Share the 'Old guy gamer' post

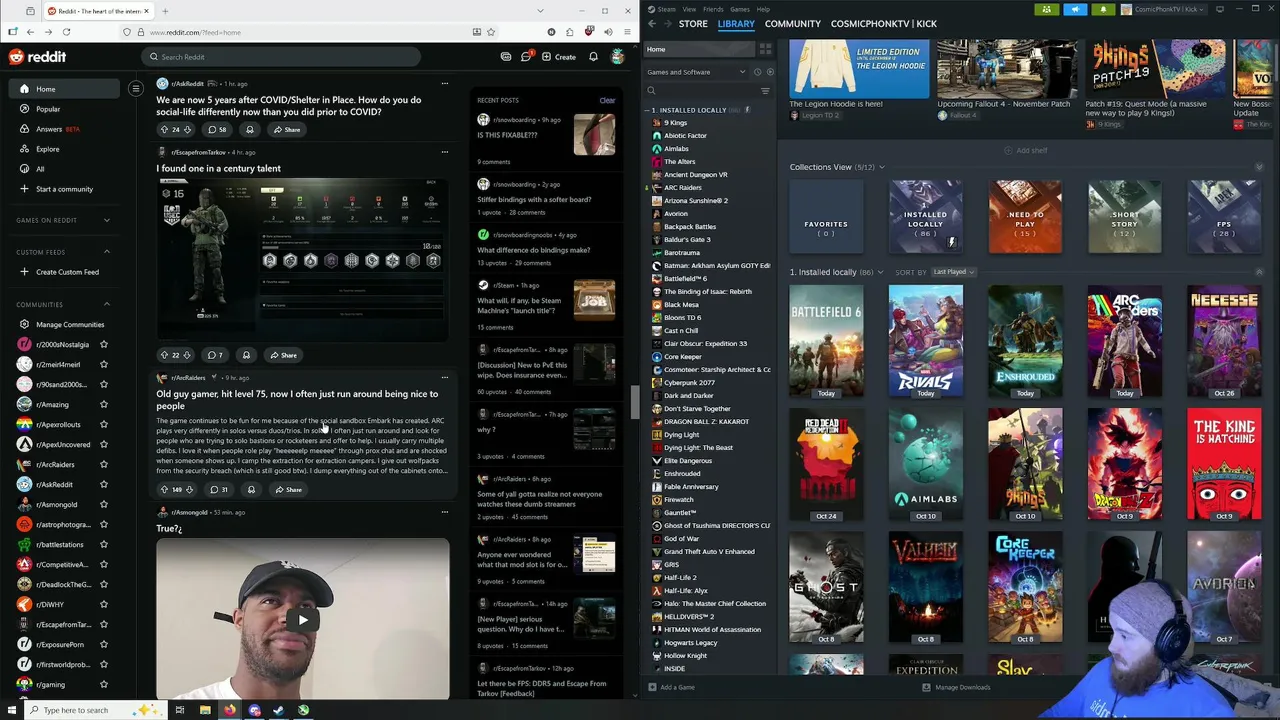coord(287,490)
